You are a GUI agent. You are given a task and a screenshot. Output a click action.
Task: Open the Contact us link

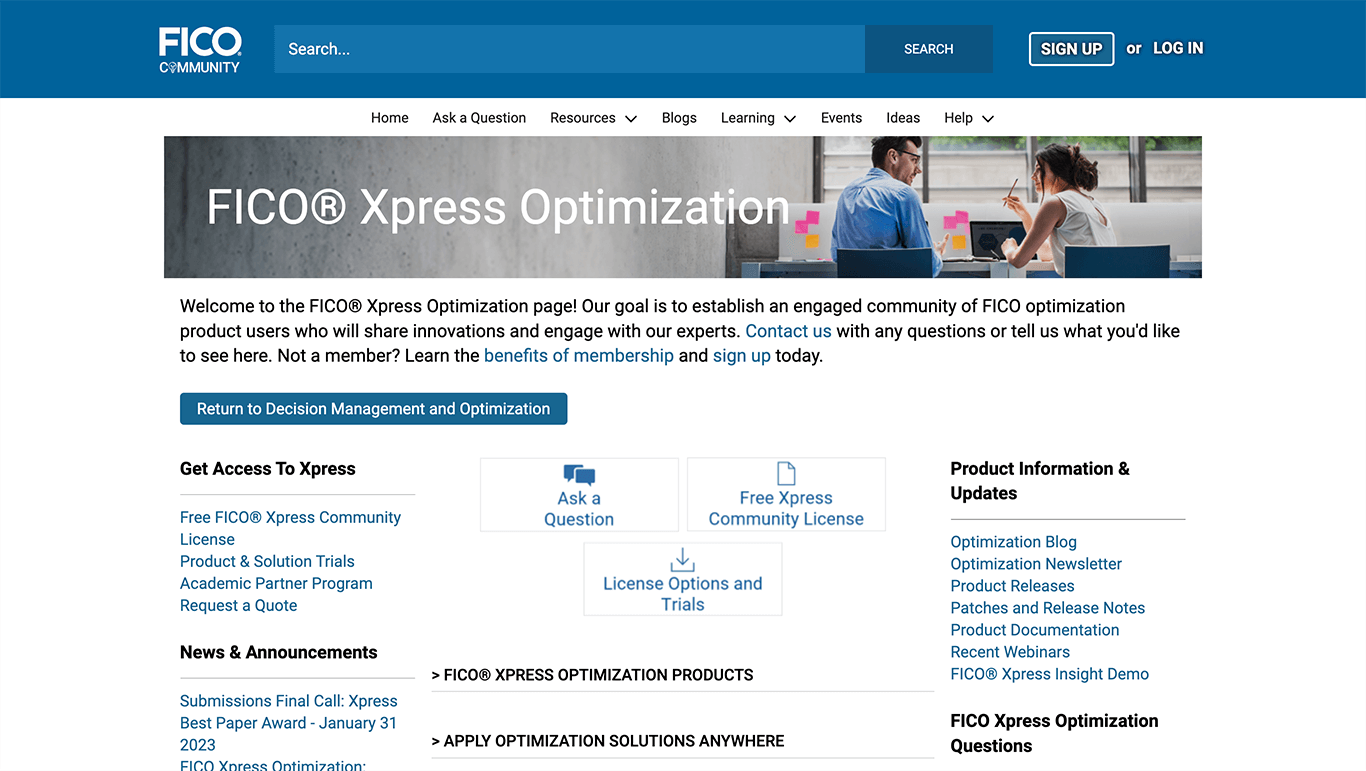pyautogui.click(x=789, y=331)
